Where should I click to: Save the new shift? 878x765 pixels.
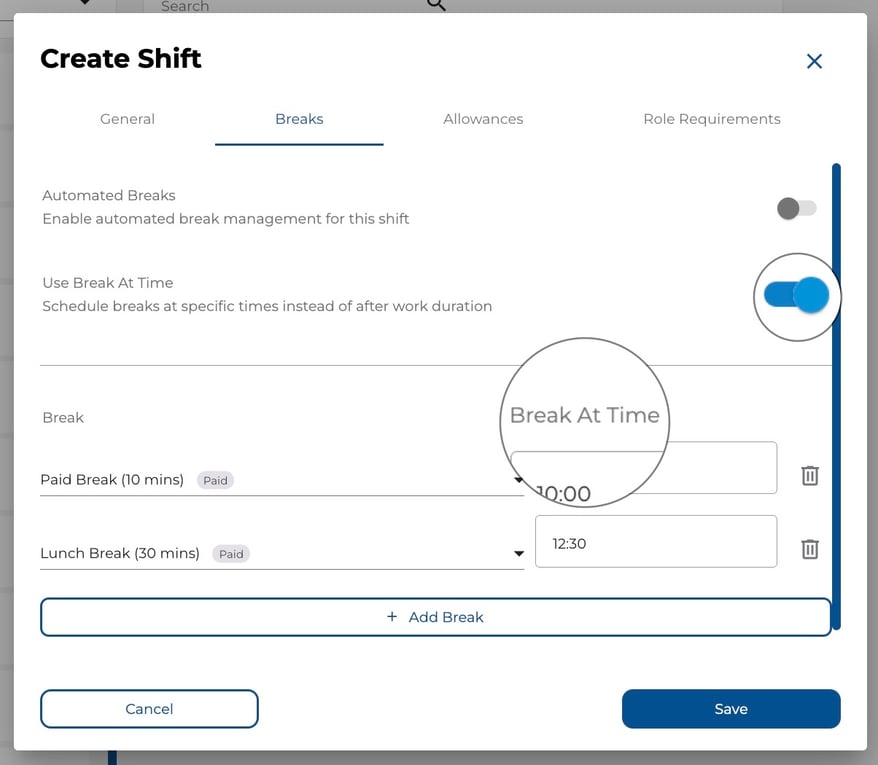click(731, 709)
